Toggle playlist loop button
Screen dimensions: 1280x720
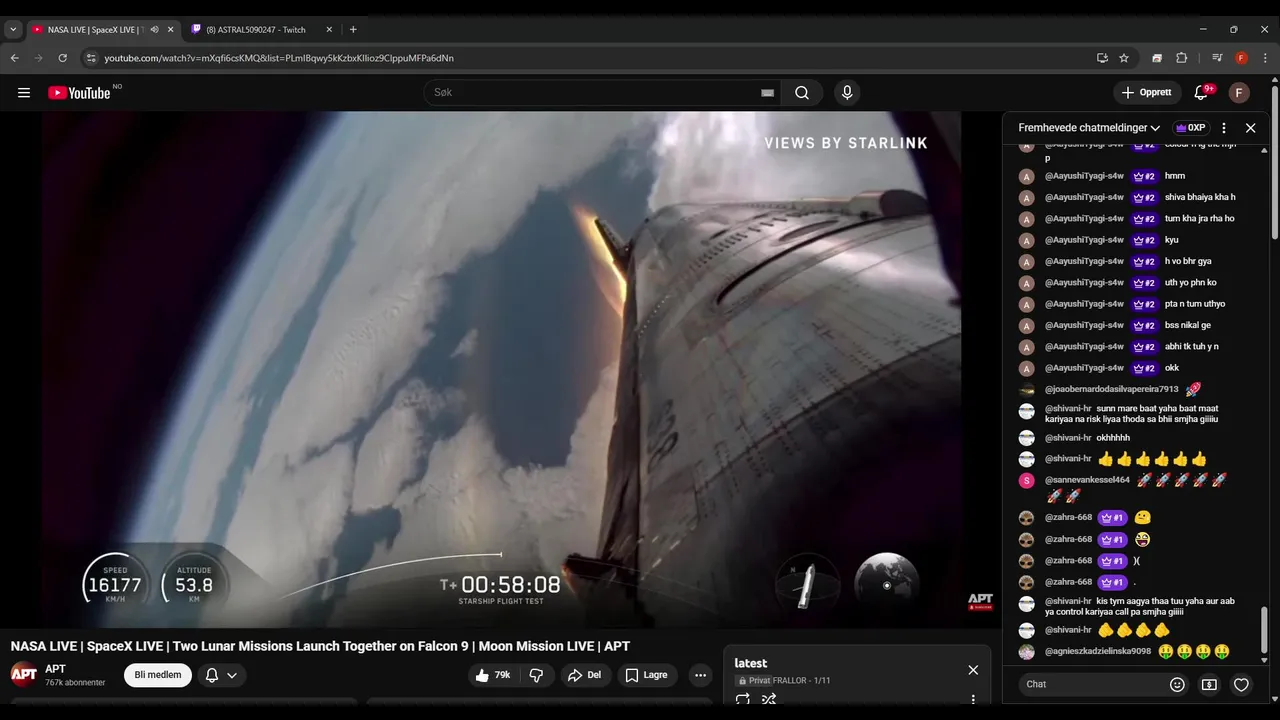point(743,699)
